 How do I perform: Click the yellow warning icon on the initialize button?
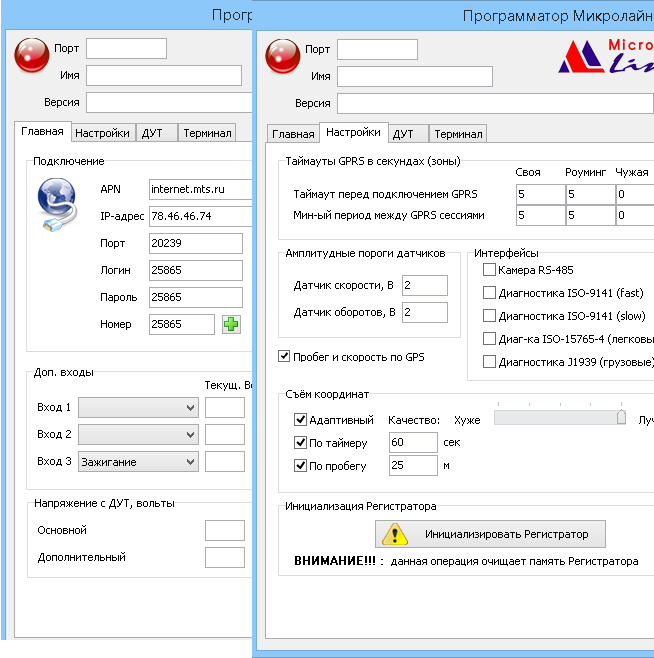pyautogui.click(x=396, y=534)
